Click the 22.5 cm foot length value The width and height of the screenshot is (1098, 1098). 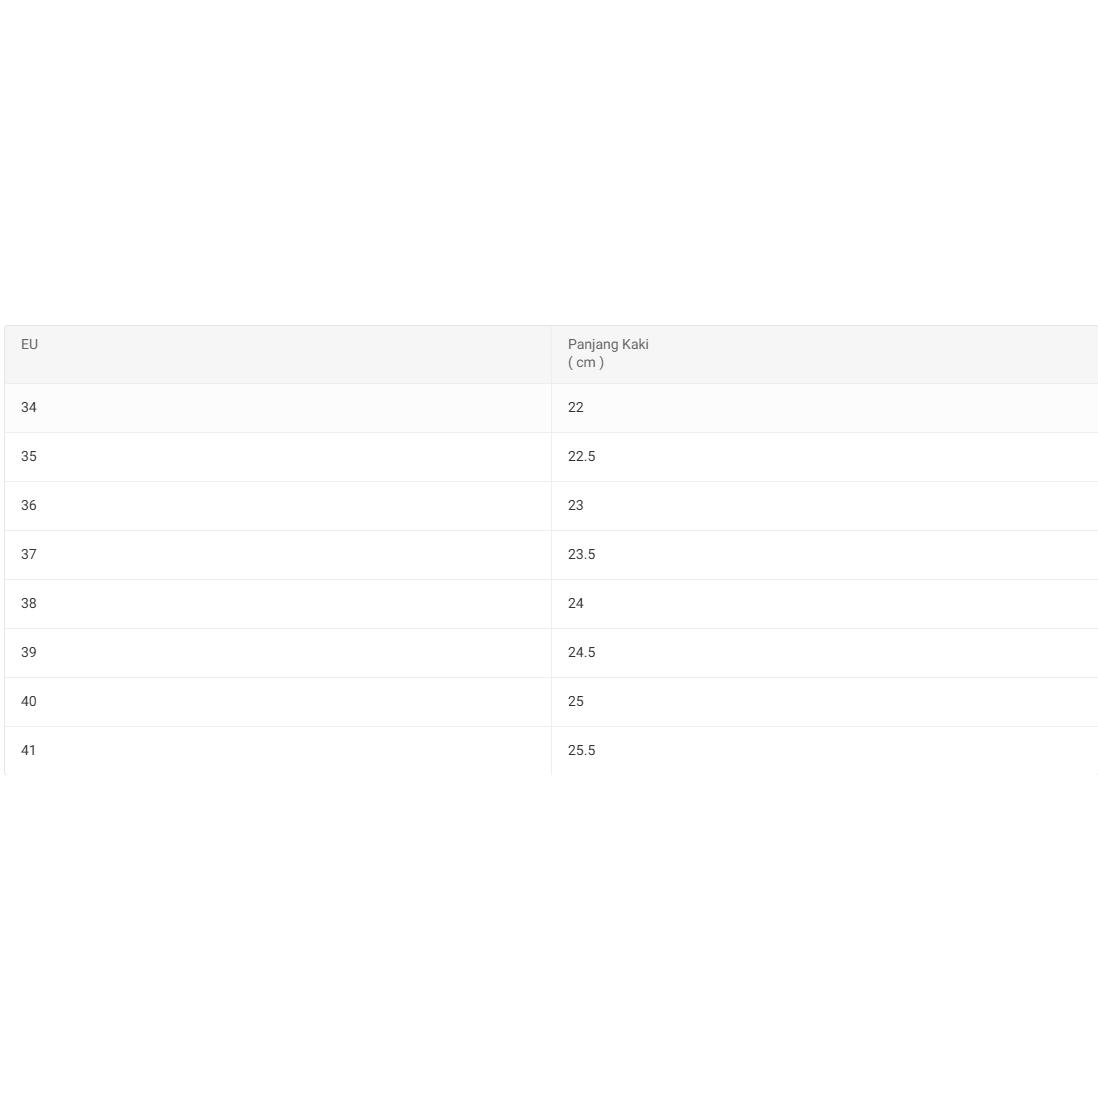582,457
